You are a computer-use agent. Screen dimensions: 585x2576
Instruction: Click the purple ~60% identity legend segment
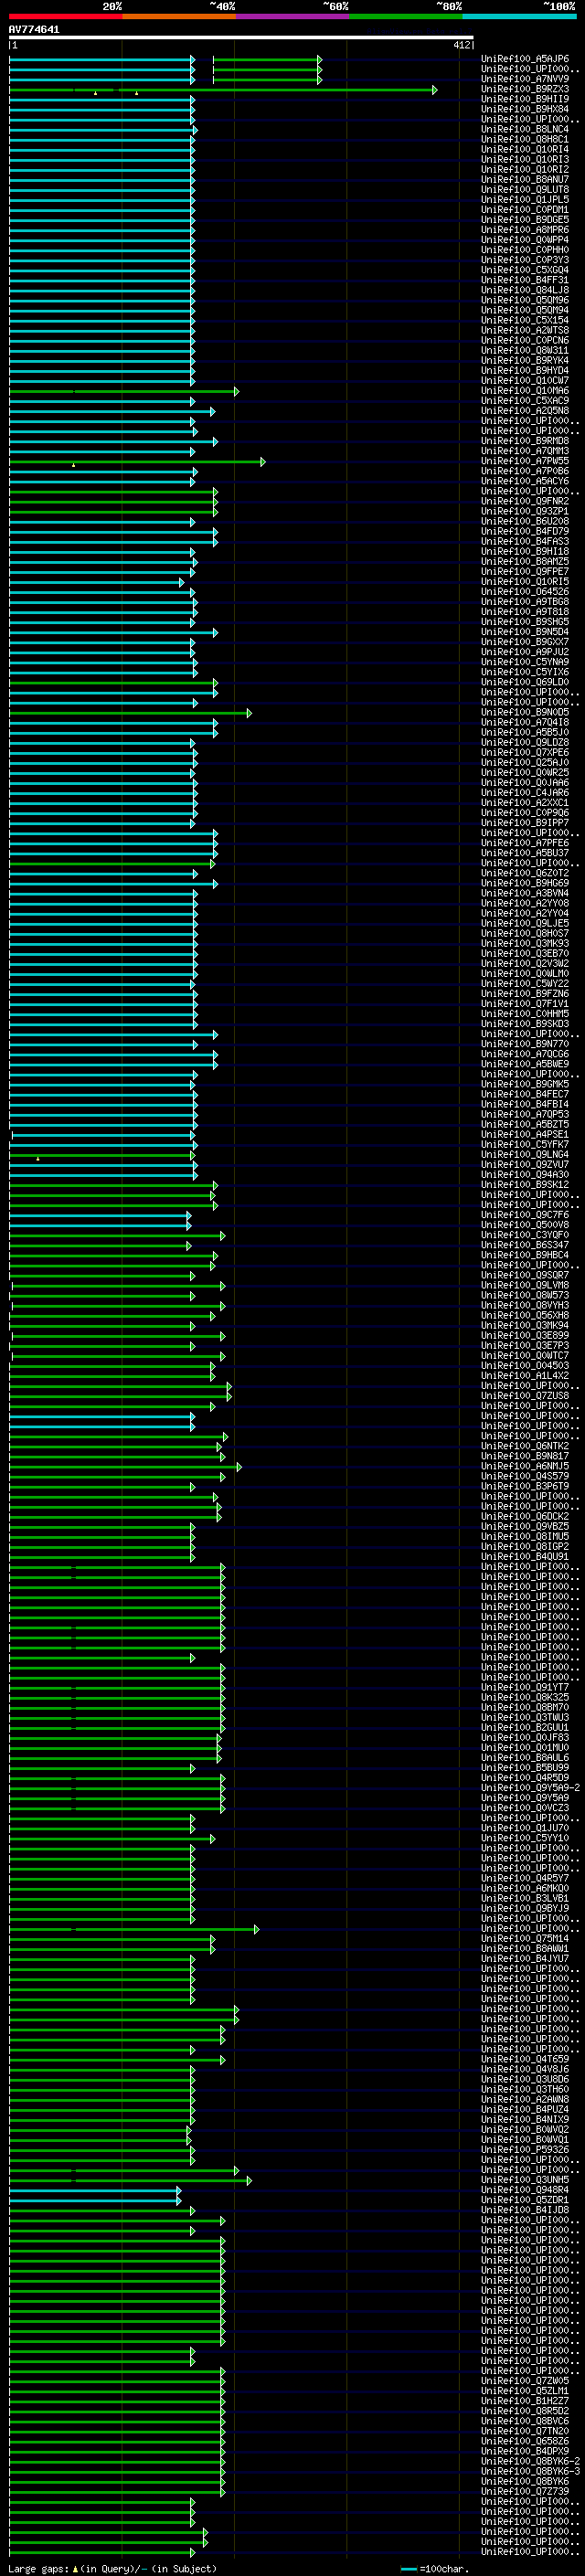coord(293,16)
